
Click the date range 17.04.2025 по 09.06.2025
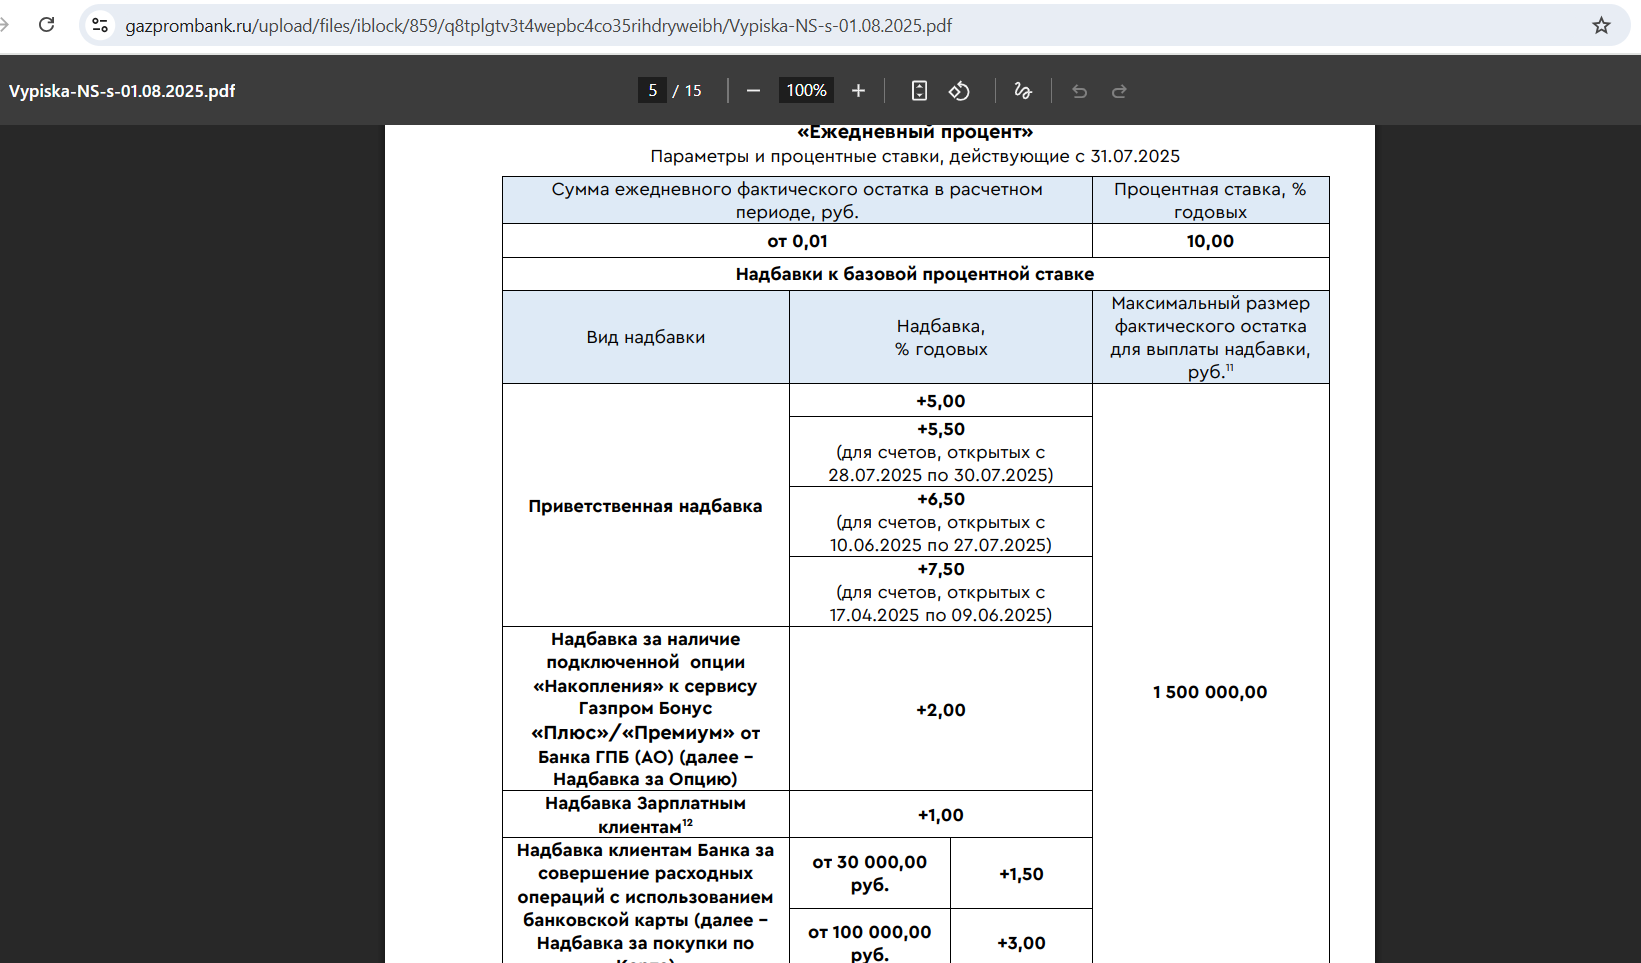pos(941,615)
